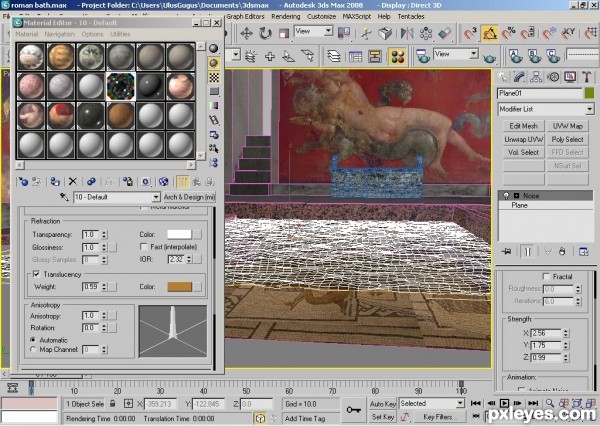Image resolution: width=600 pixels, height=427 pixels.
Task: Select the Scale tool icon
Action: tap(284, 34)
